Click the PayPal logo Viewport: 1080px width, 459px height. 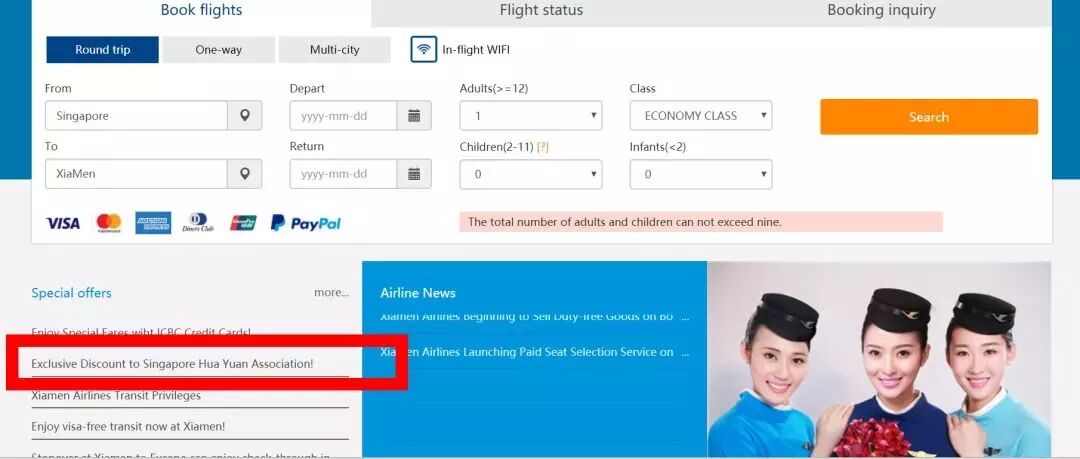point(306,223)
